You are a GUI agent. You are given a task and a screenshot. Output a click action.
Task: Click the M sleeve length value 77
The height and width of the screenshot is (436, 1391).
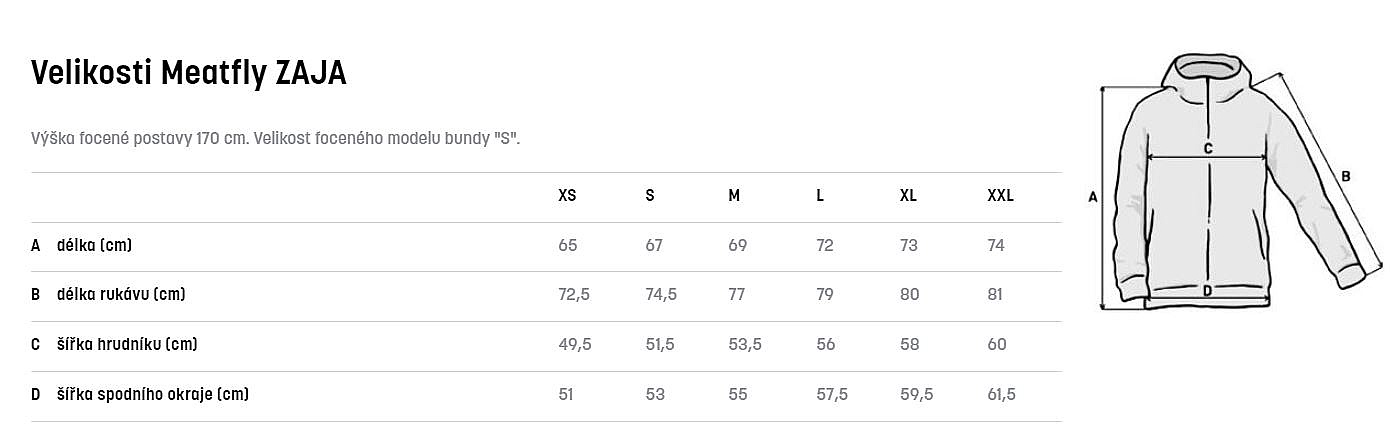(737, 294)
